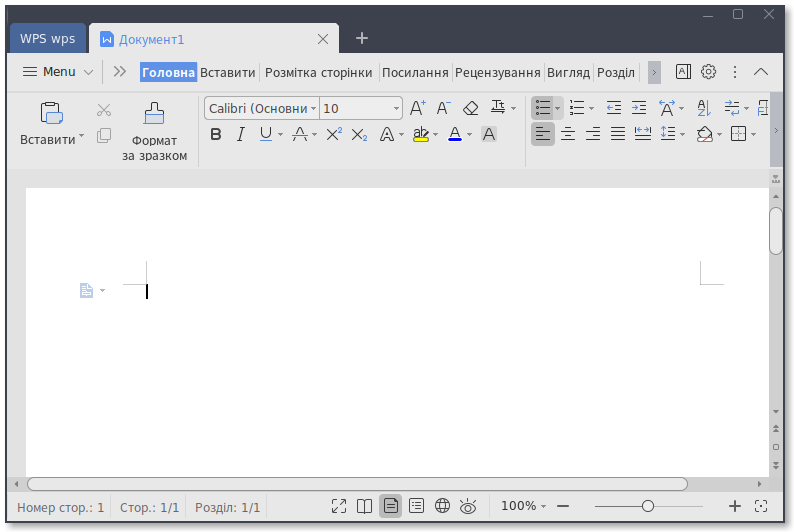Toggle bulleted list button
This screenshot has width=794, height=532.
543,107
